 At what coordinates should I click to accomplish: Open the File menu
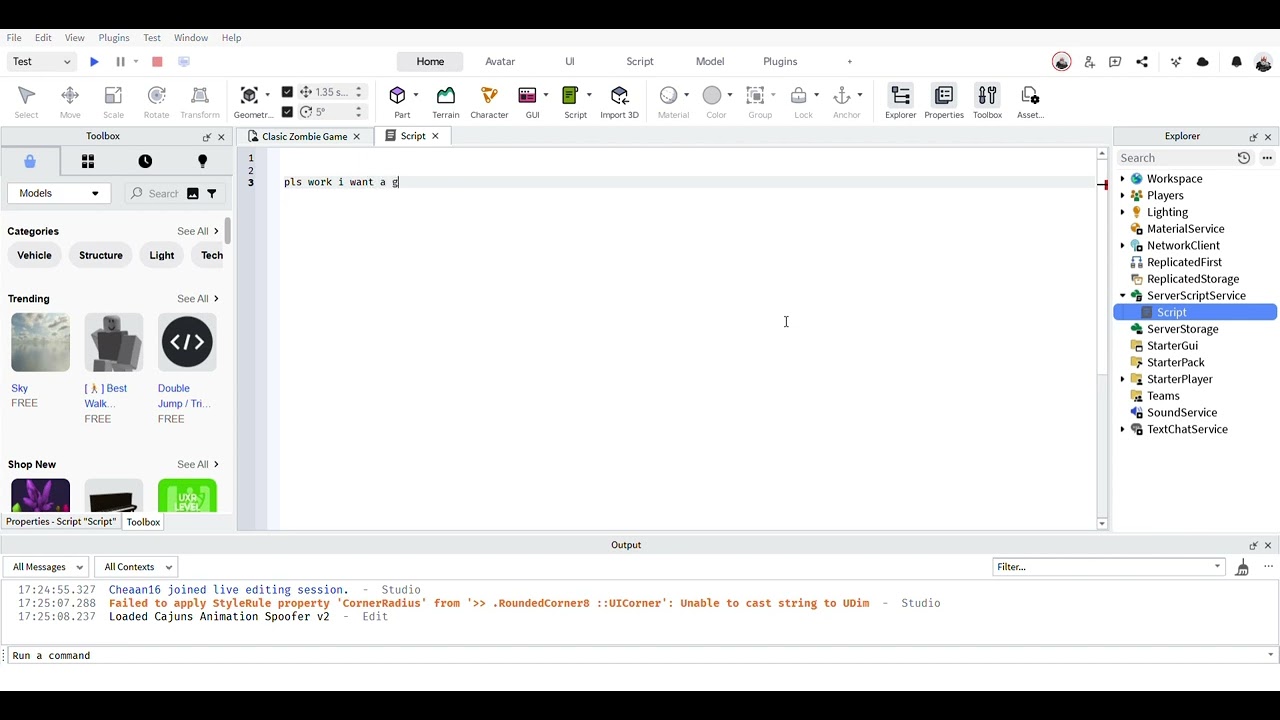point(14,38)
